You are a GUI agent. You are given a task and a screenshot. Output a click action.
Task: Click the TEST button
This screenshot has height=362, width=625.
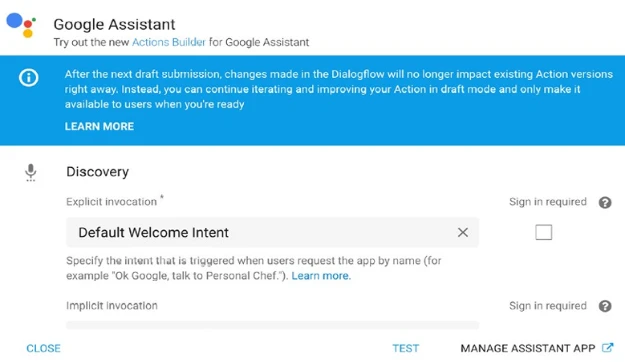[405, 348]
